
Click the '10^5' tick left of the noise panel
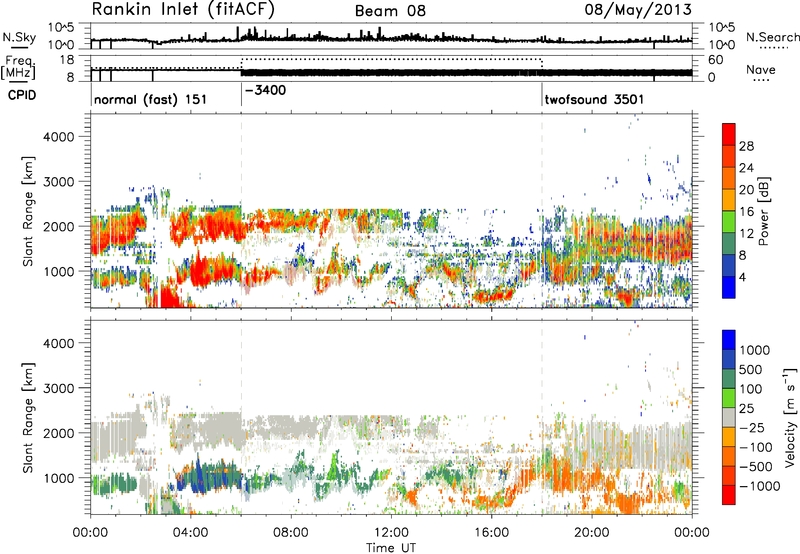pyautogui.click(x=62, y=27)
